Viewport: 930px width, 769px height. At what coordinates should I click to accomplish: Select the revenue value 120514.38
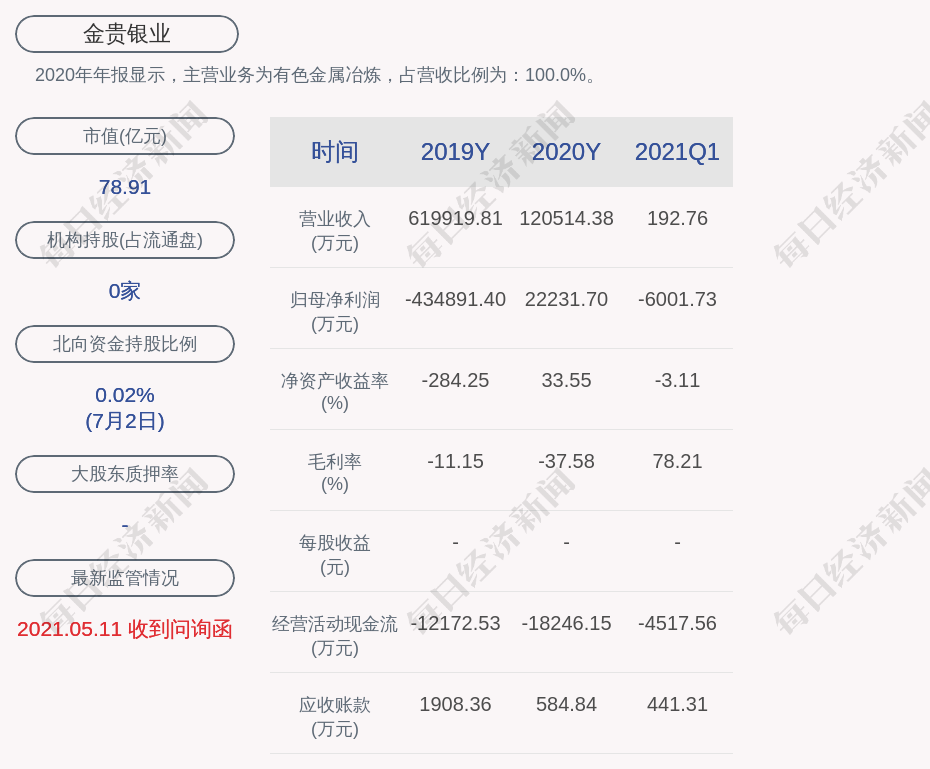[x=566, y=218]
